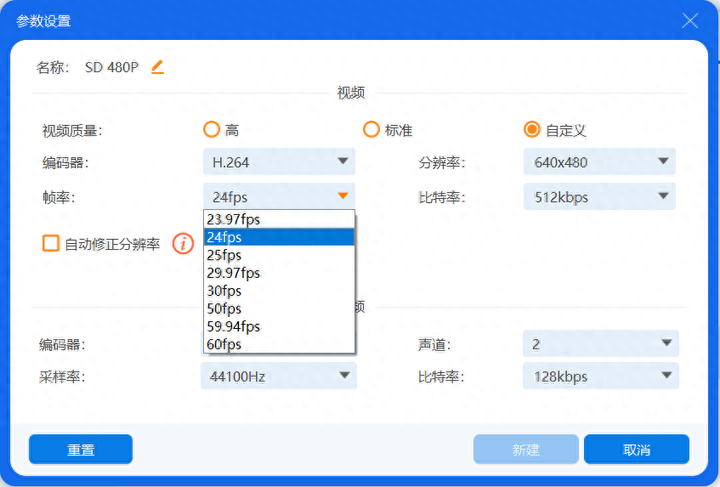
Task: Click the 重置 reset button
Action: pos(81,449)
